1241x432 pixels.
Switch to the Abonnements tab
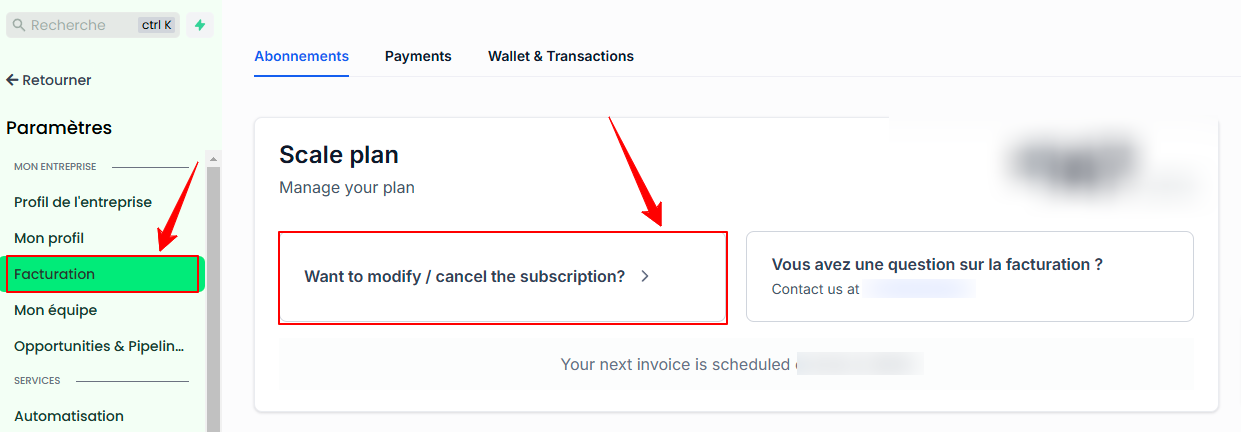(301, 56)
